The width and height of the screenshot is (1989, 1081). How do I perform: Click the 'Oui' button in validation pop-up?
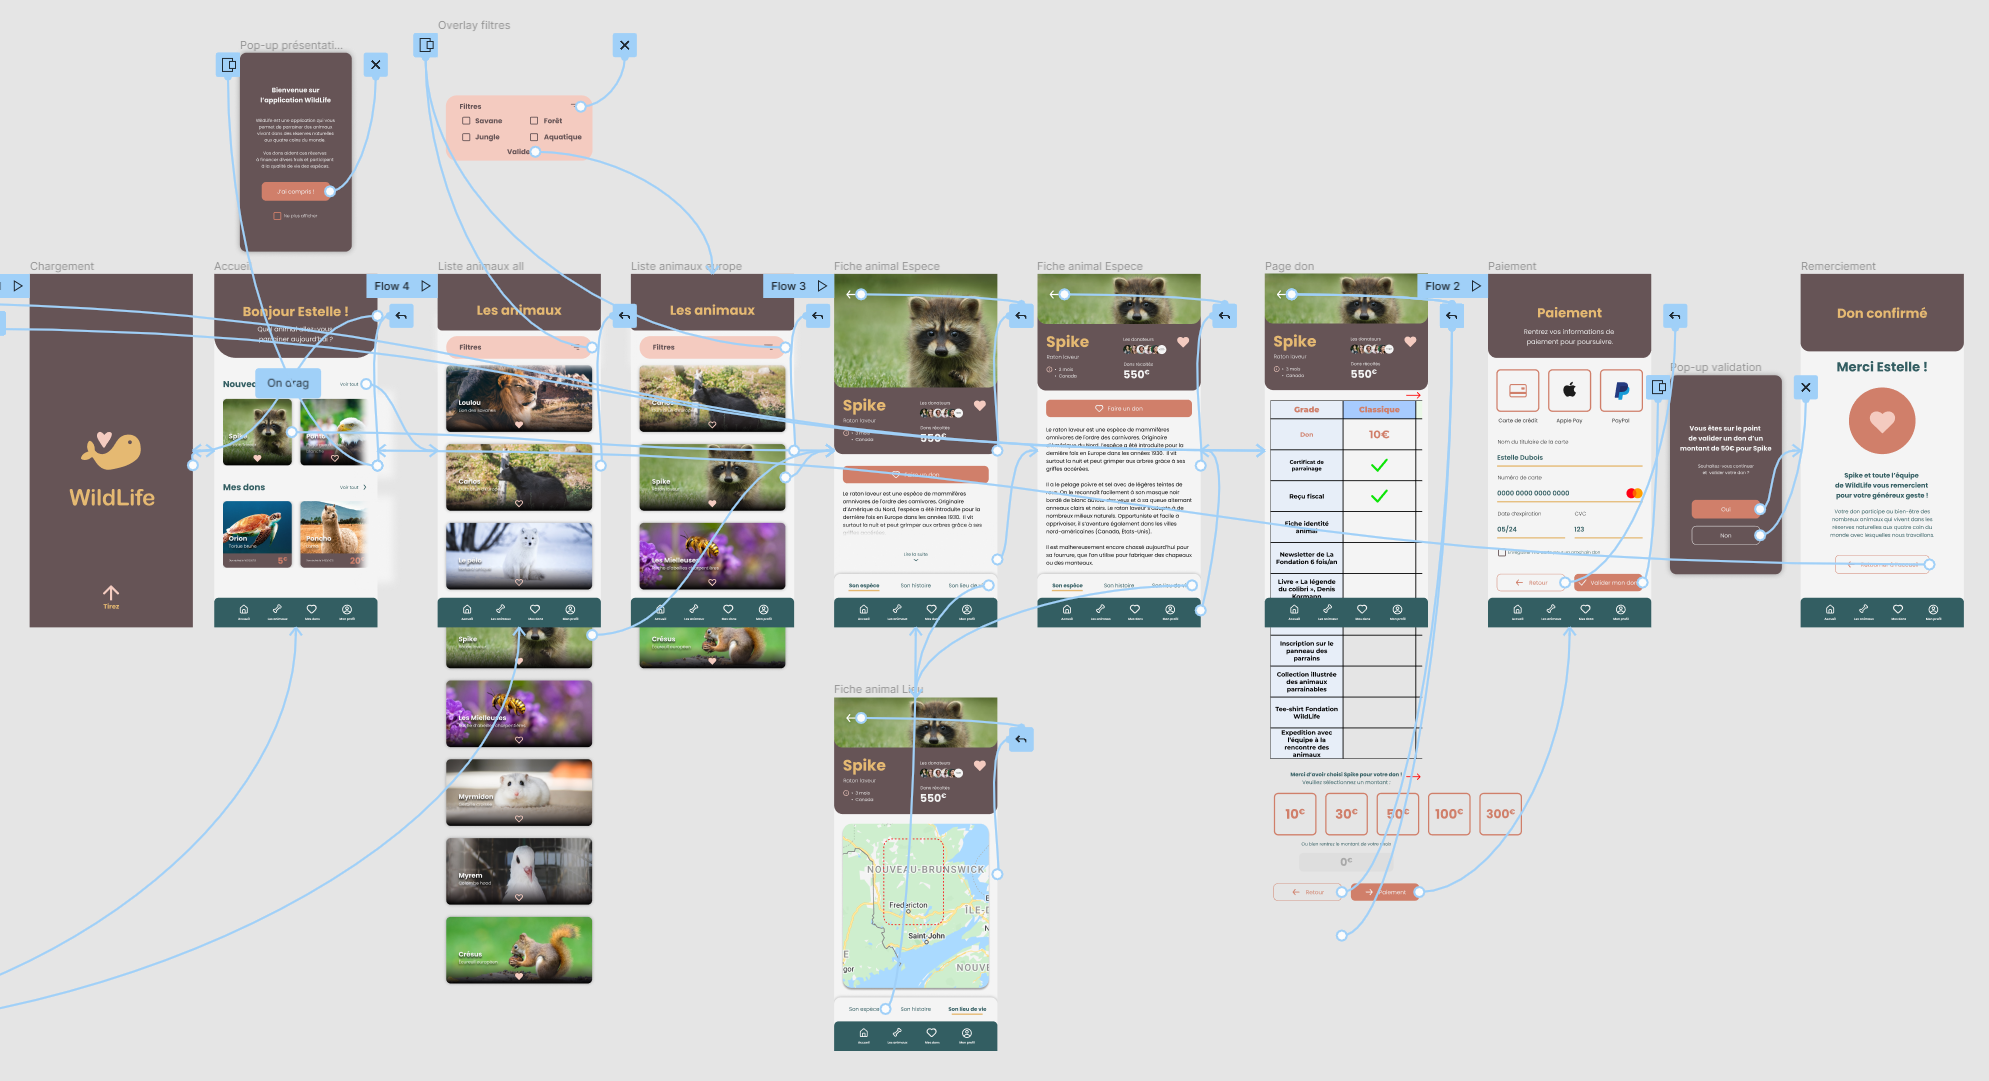coord(1725,509)
